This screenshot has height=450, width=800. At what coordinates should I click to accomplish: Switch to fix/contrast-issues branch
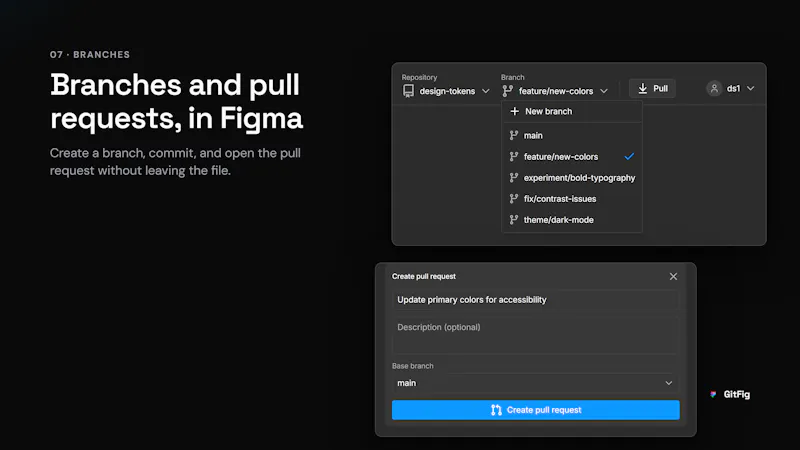tap(572, 198)
